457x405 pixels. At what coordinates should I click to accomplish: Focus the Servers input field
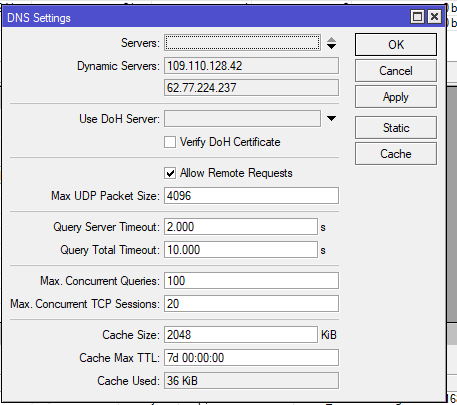coord(242,43)
